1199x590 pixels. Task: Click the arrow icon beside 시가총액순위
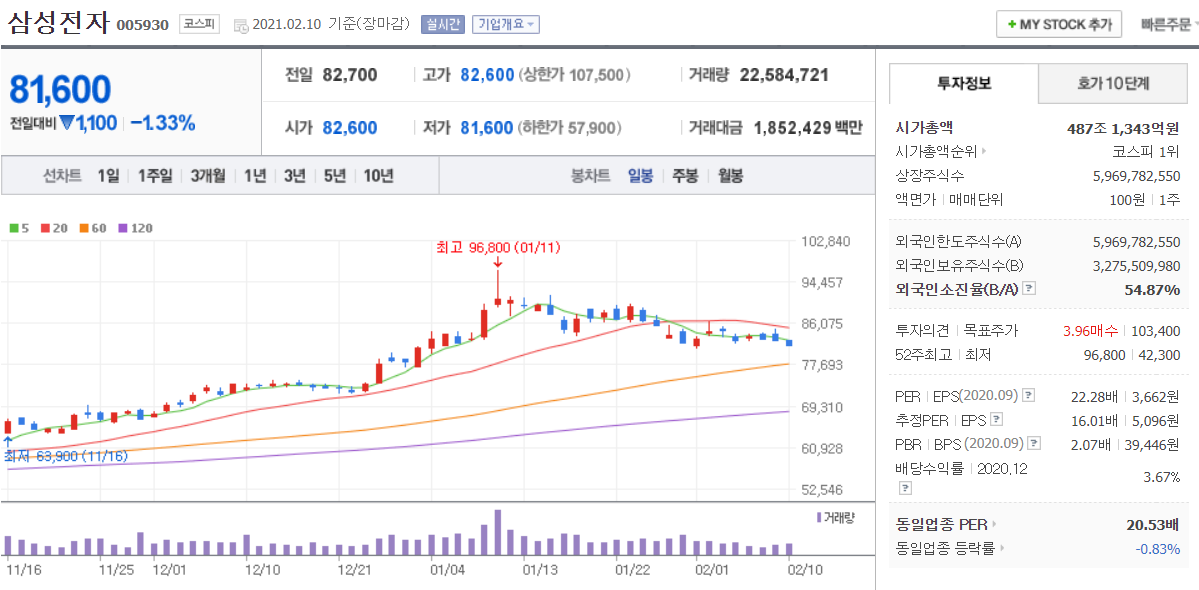984,152
